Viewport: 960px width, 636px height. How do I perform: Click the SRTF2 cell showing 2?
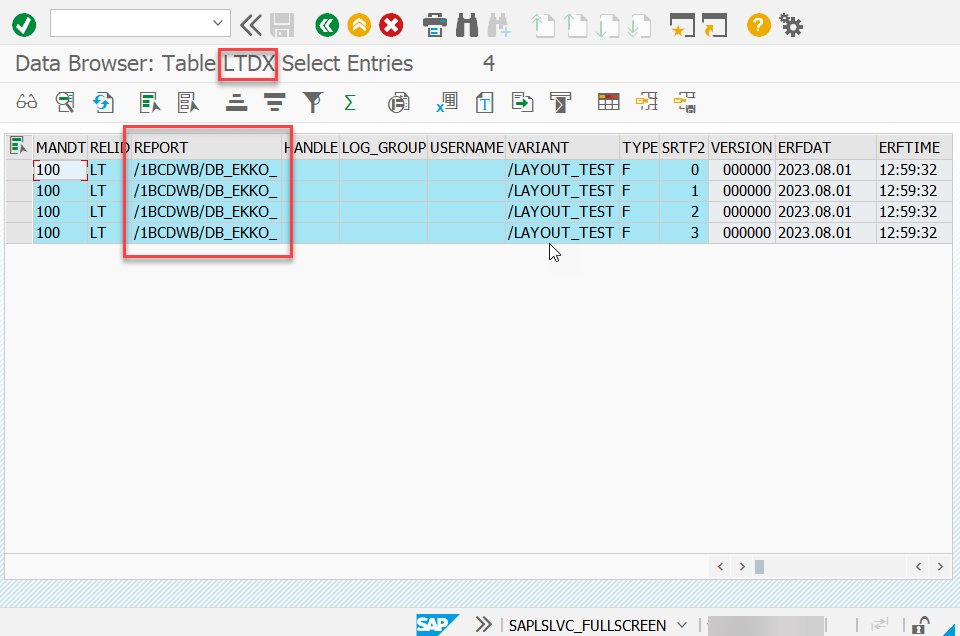click(684, 212)
